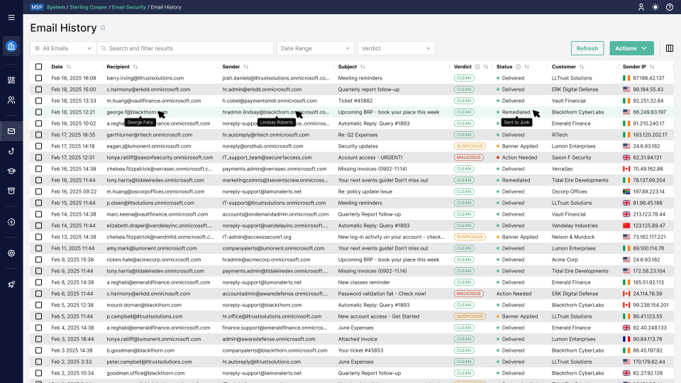Image resolution: width=681 pixels, height=383 pixels.
Task: Check the Re: policy update issue row
Action: [x=39, y=192]
